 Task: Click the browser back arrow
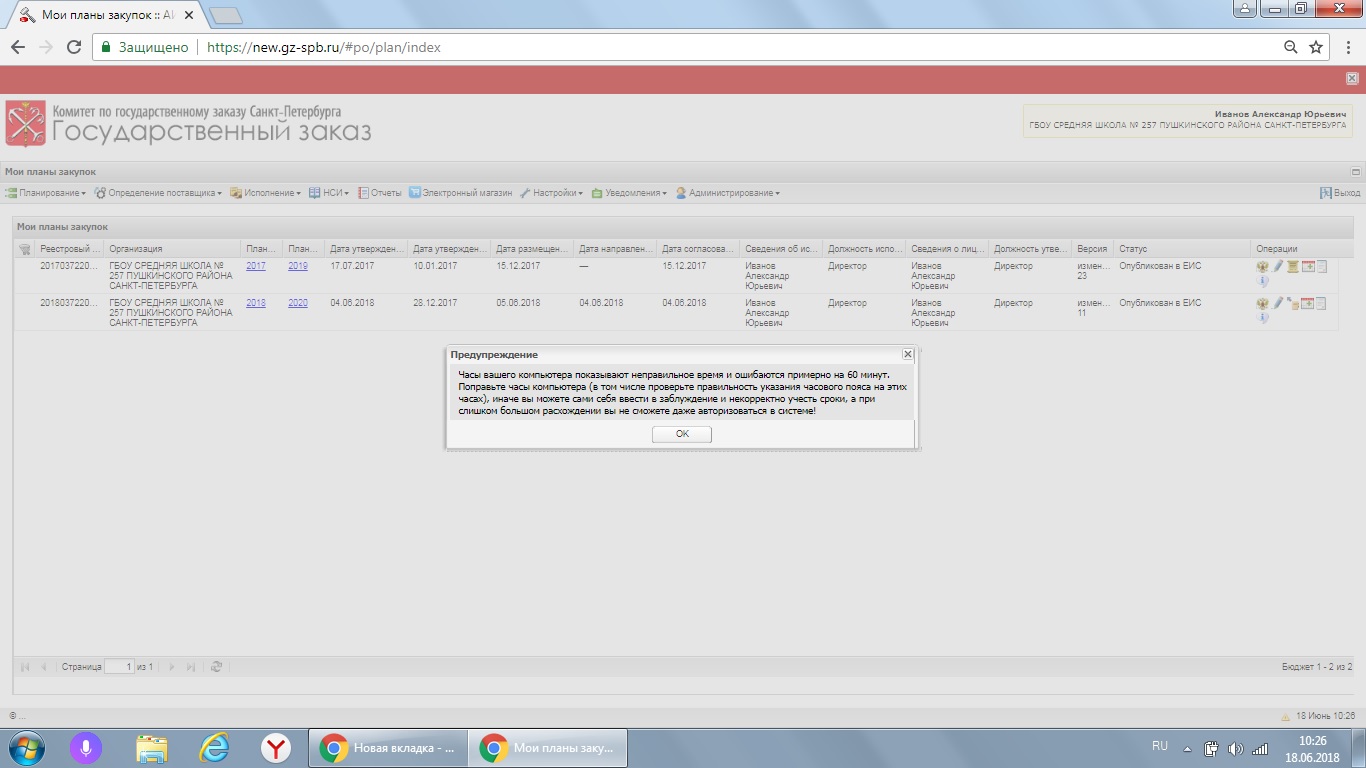click(x=18, y=47)
